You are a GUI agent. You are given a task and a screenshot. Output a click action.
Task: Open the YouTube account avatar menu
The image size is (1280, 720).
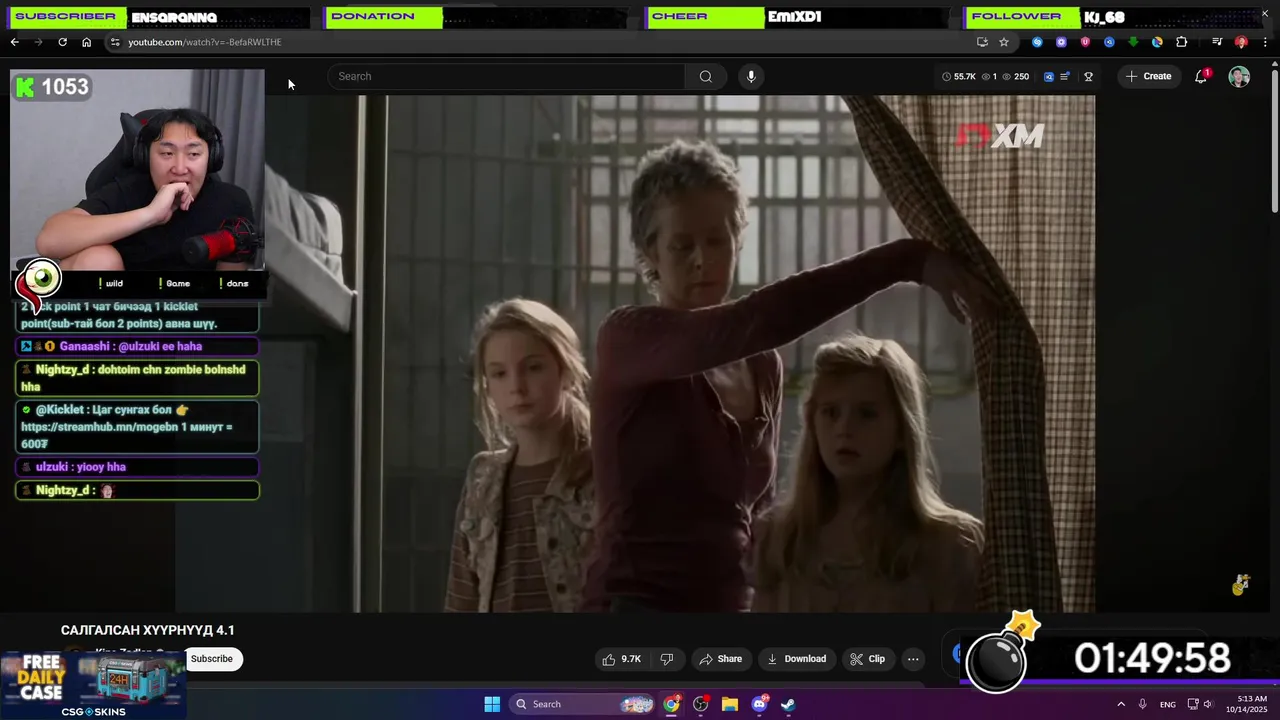point(1239,77)
